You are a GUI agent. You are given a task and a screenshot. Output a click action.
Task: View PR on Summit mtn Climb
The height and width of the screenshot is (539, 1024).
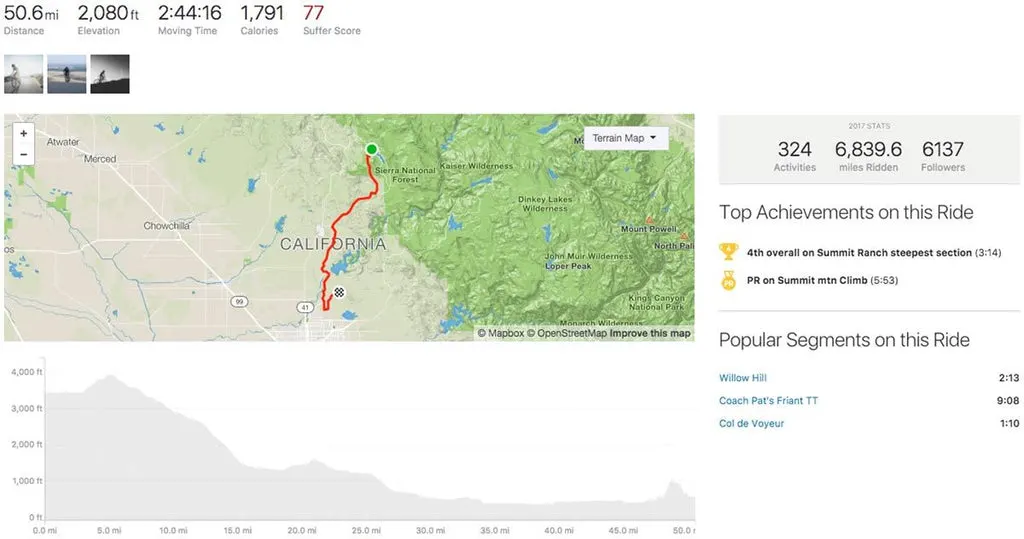[x=822, y=280]
